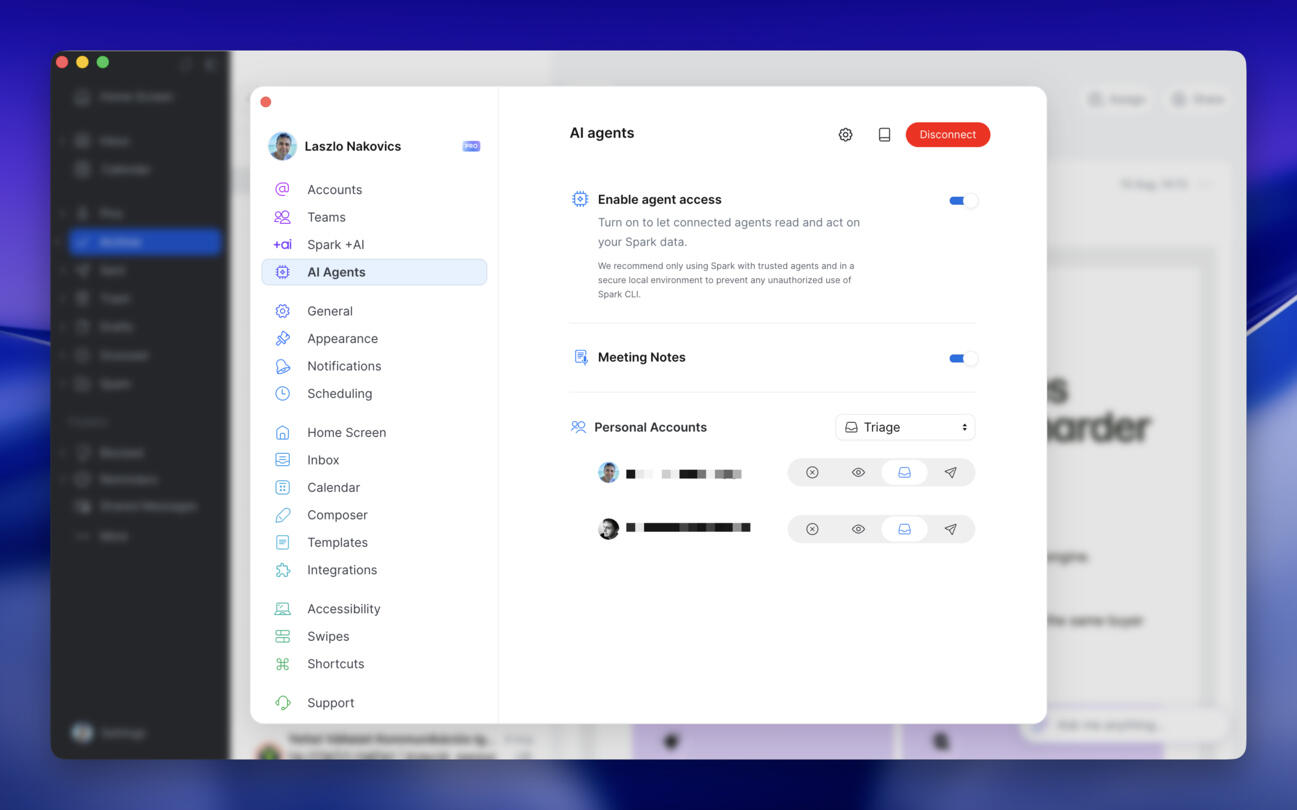
Task: Click the PRO badge next to the name
Action: (x=471, y=146)
